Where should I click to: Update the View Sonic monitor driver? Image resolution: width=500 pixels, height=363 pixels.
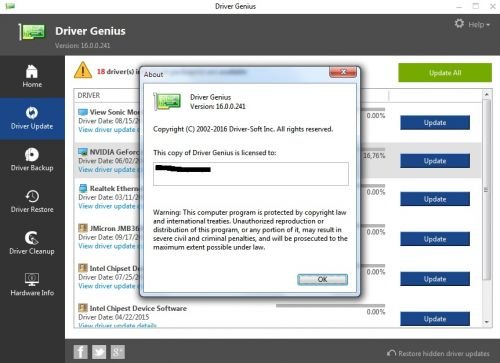[x=435, y=123]
